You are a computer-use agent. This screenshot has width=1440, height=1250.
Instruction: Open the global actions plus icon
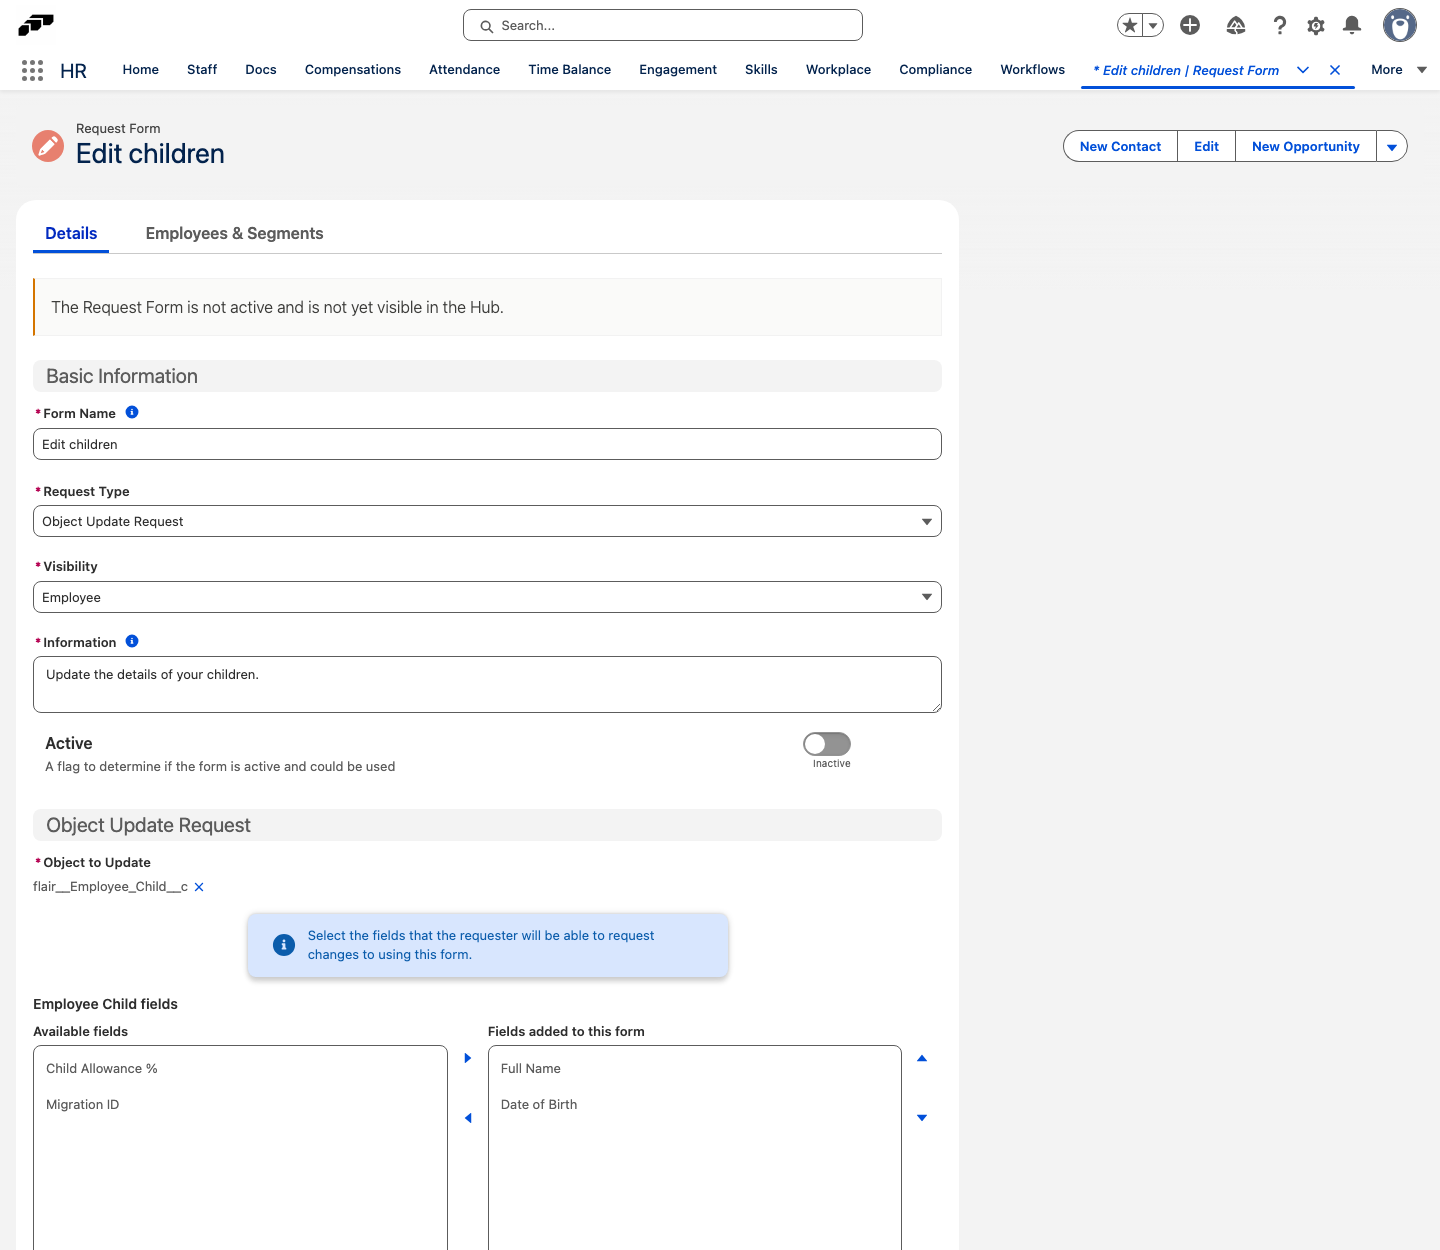1190,25
